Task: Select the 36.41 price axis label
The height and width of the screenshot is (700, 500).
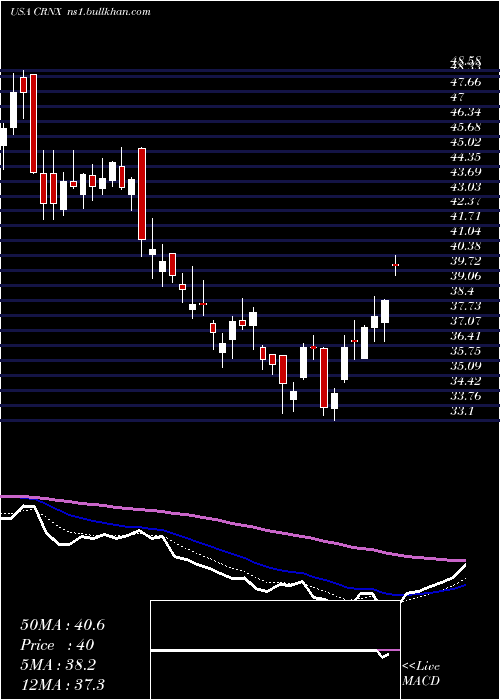Action: tap(465, 336)
